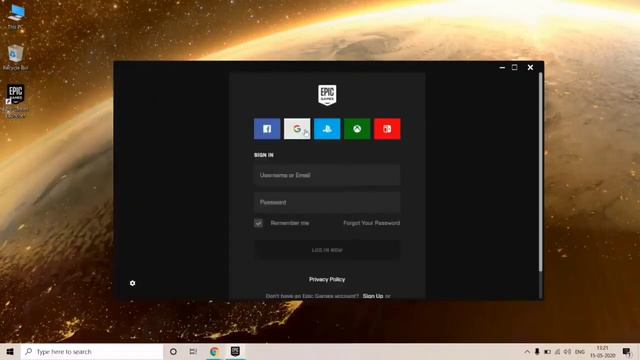Image resolution: width=640 pixels, height=360 pixels.
Task: Focus the Password field
Action: tap(327, 202)
